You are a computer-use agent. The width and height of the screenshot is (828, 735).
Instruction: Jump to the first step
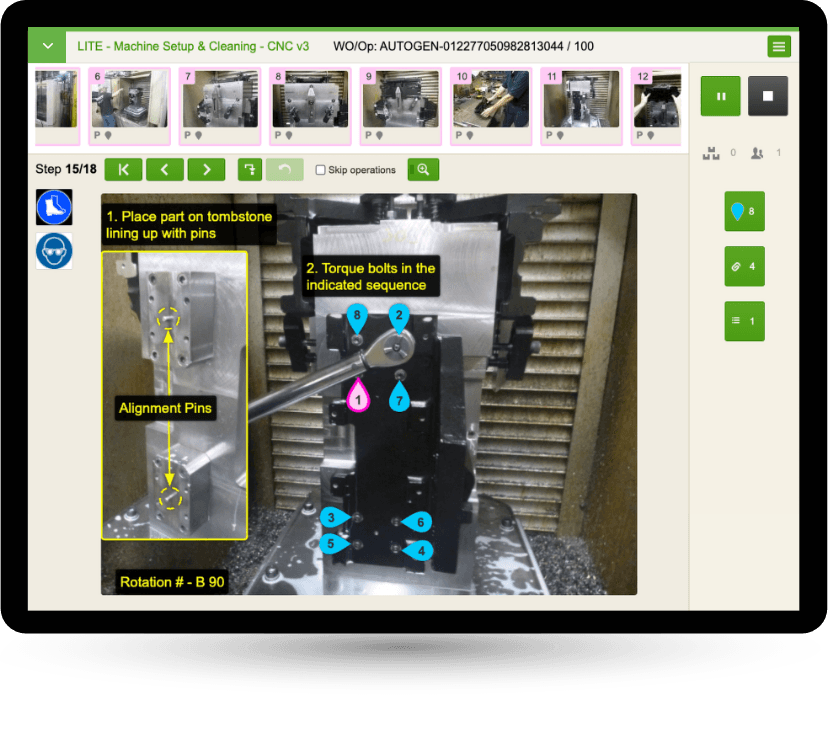tap(123, 169)
